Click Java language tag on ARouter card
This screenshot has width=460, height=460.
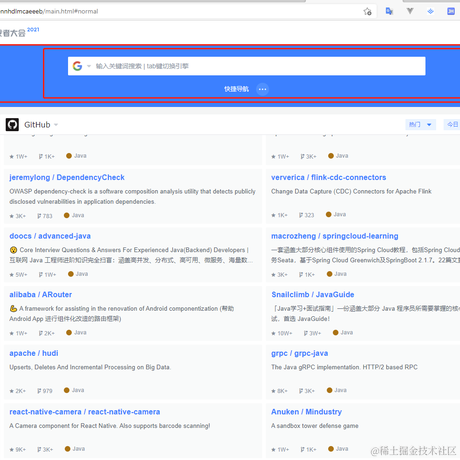coord(76,333)
